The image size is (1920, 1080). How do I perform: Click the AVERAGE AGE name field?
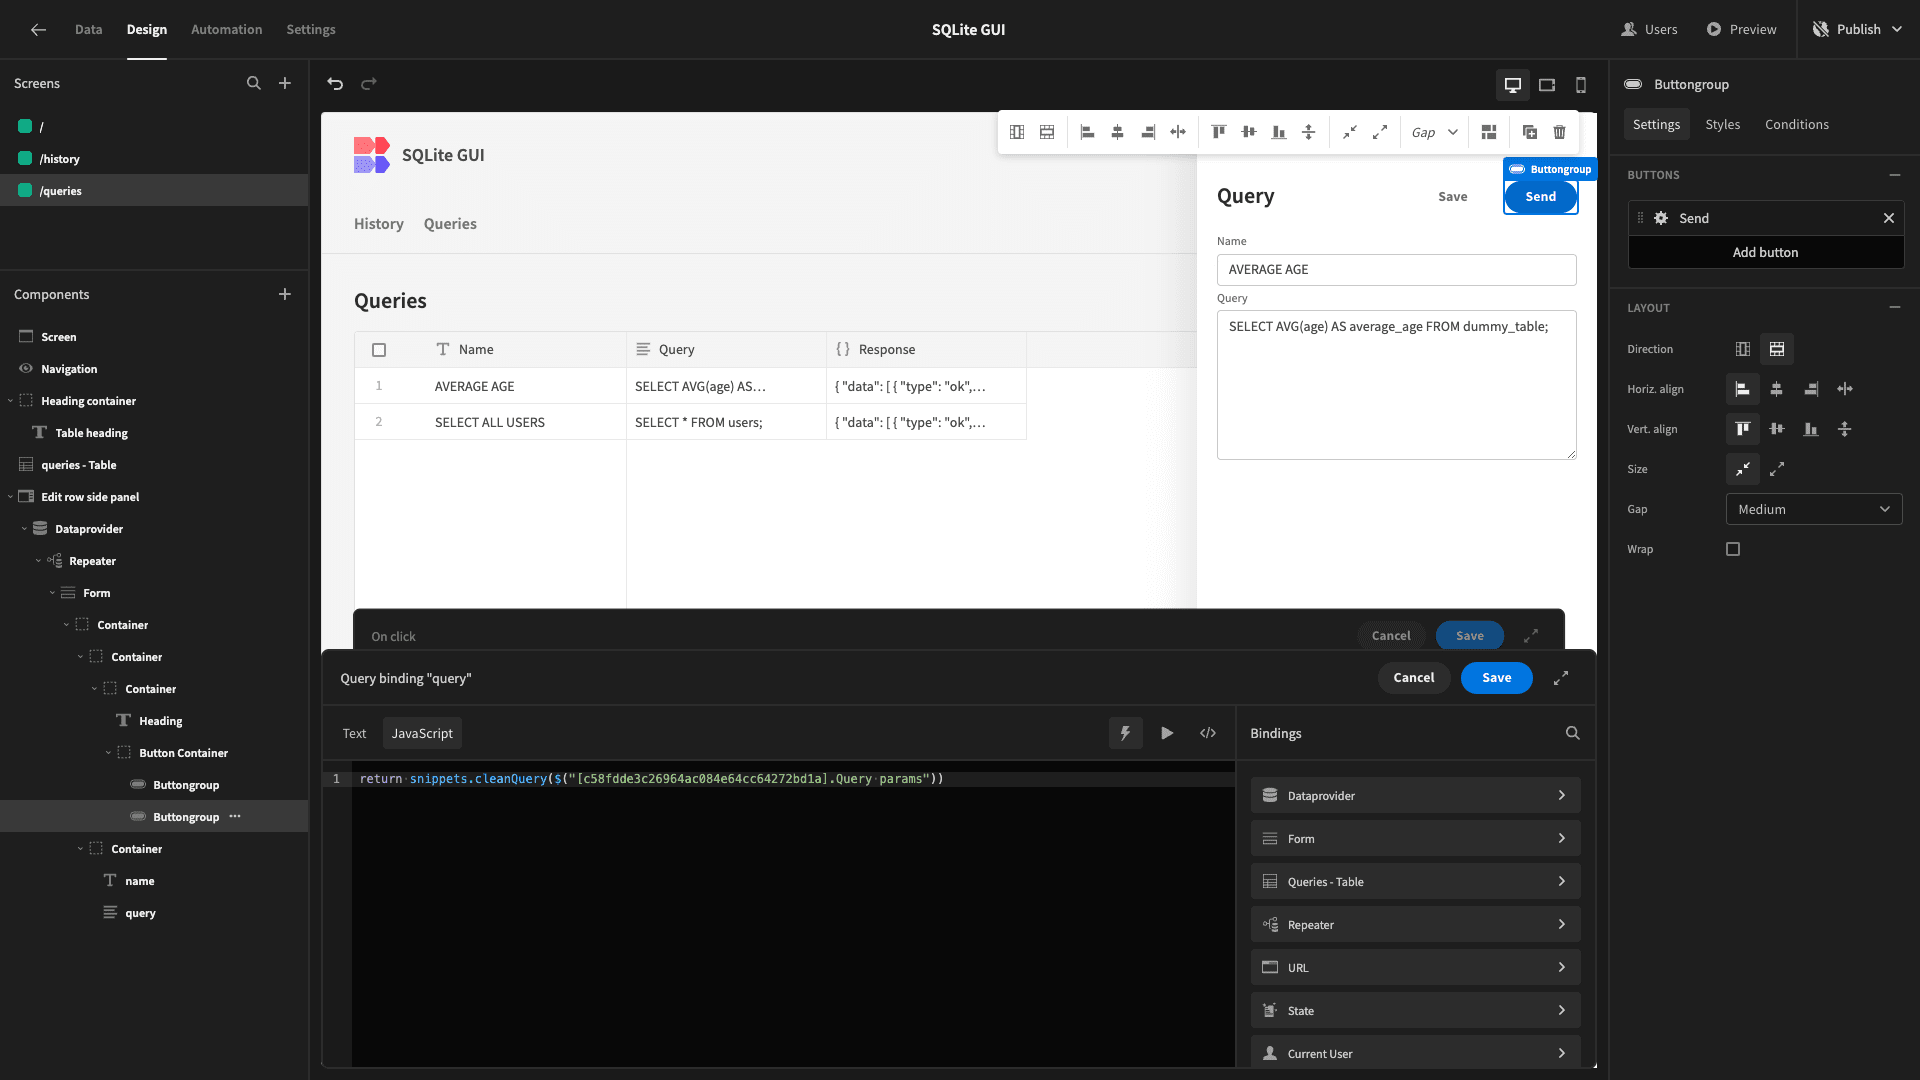click(x=1396, y=270)
